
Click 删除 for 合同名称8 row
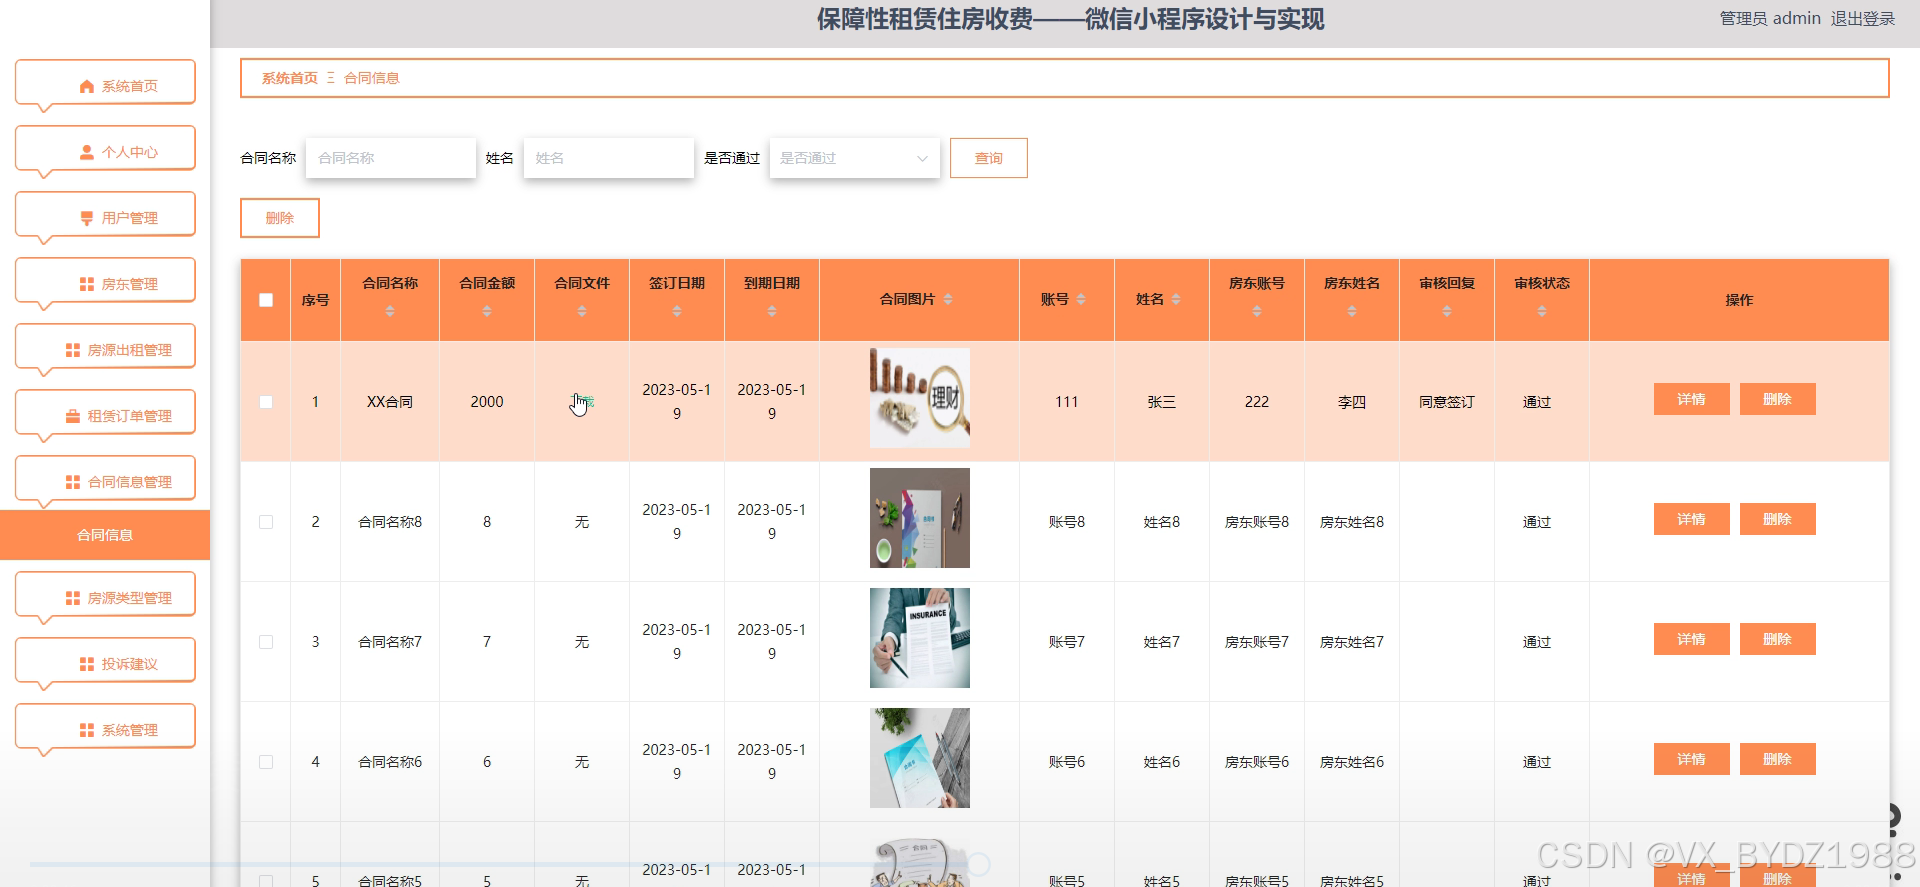(1778, 519)
